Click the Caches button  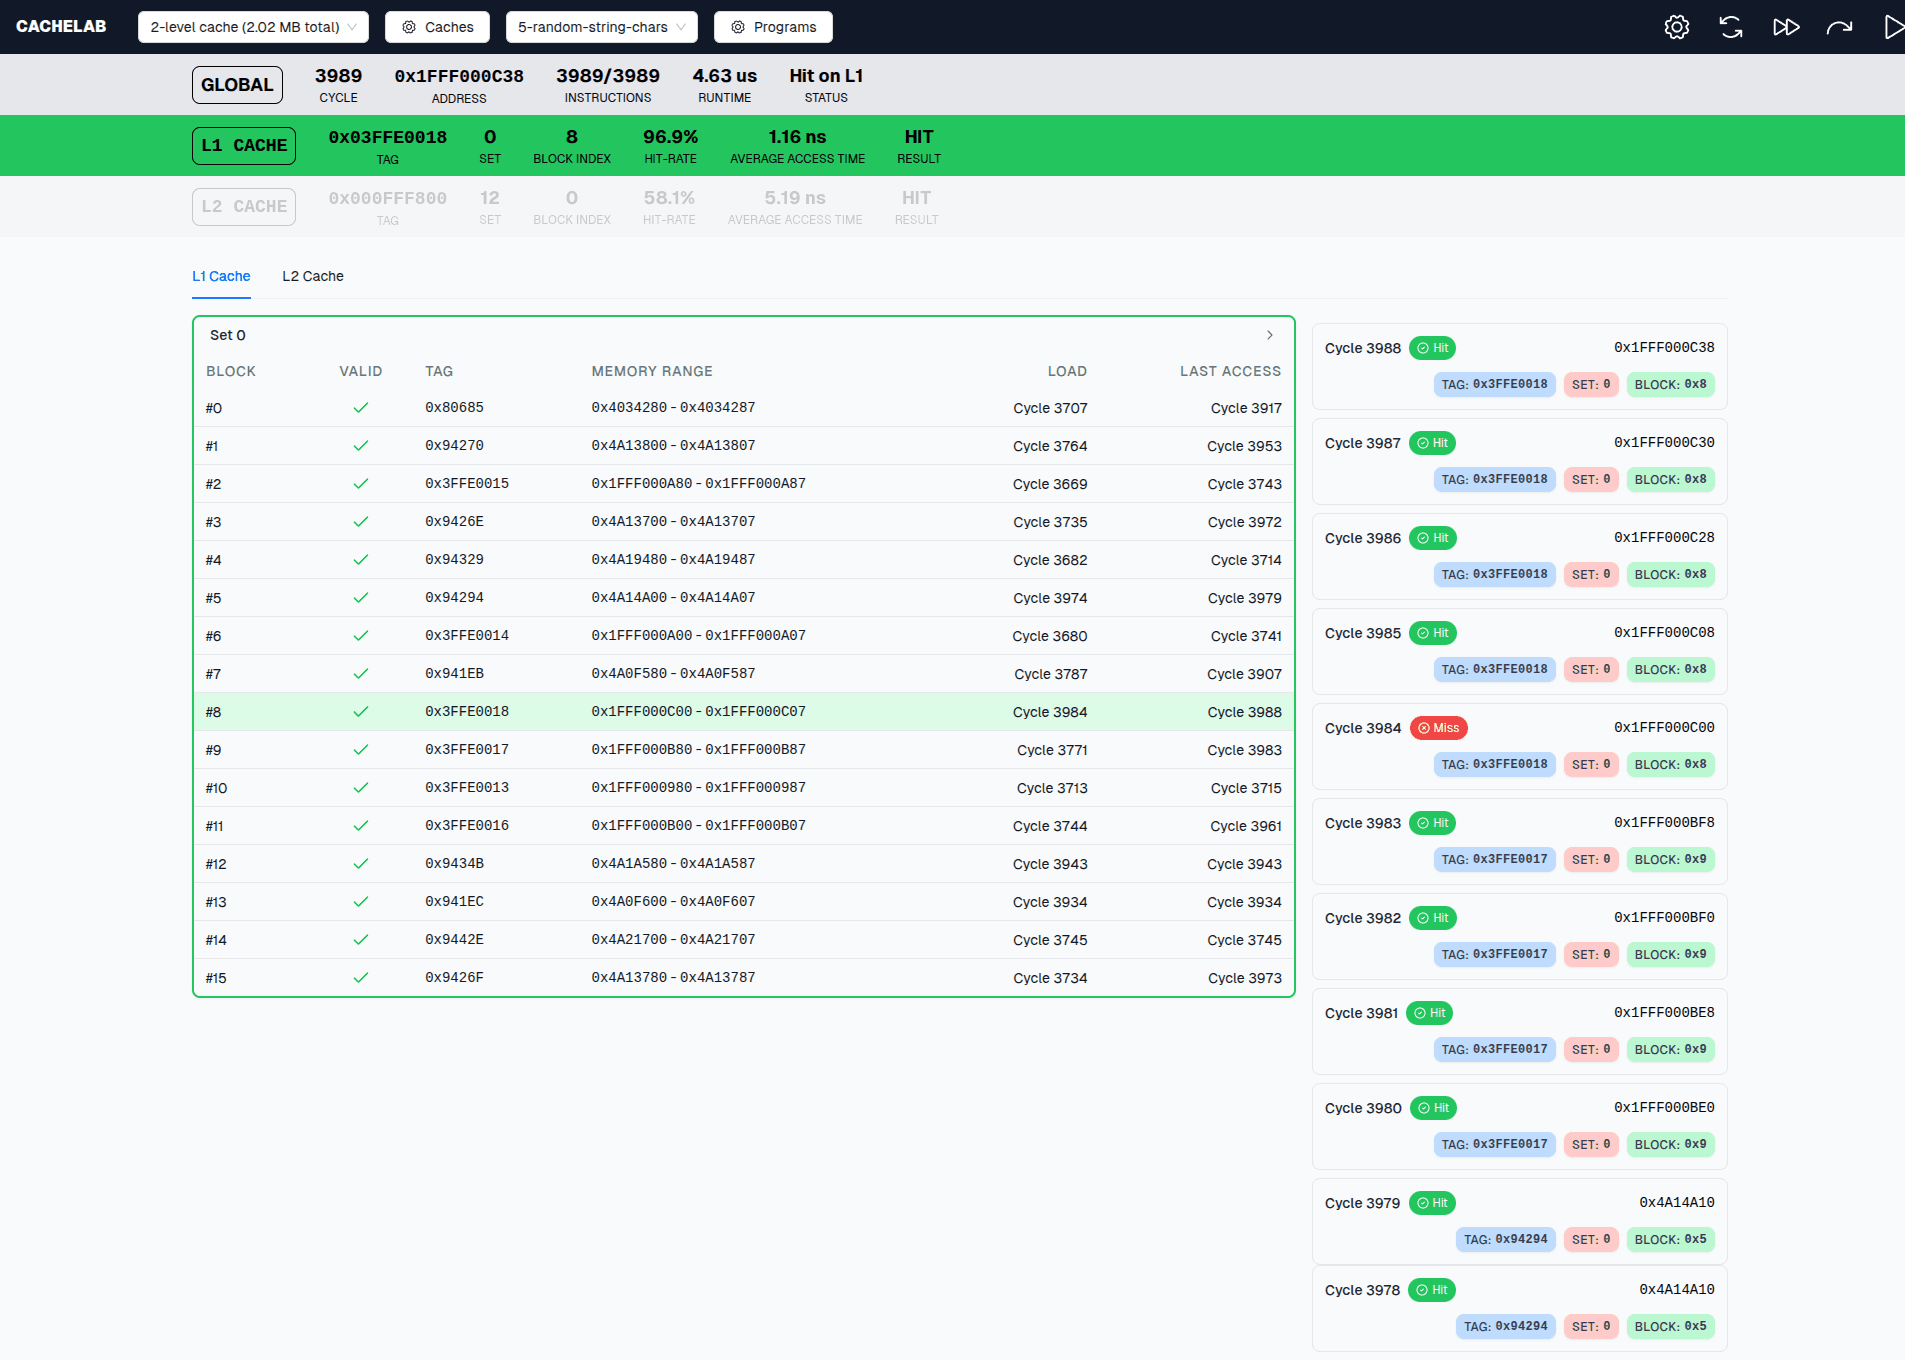pos(437,27)
